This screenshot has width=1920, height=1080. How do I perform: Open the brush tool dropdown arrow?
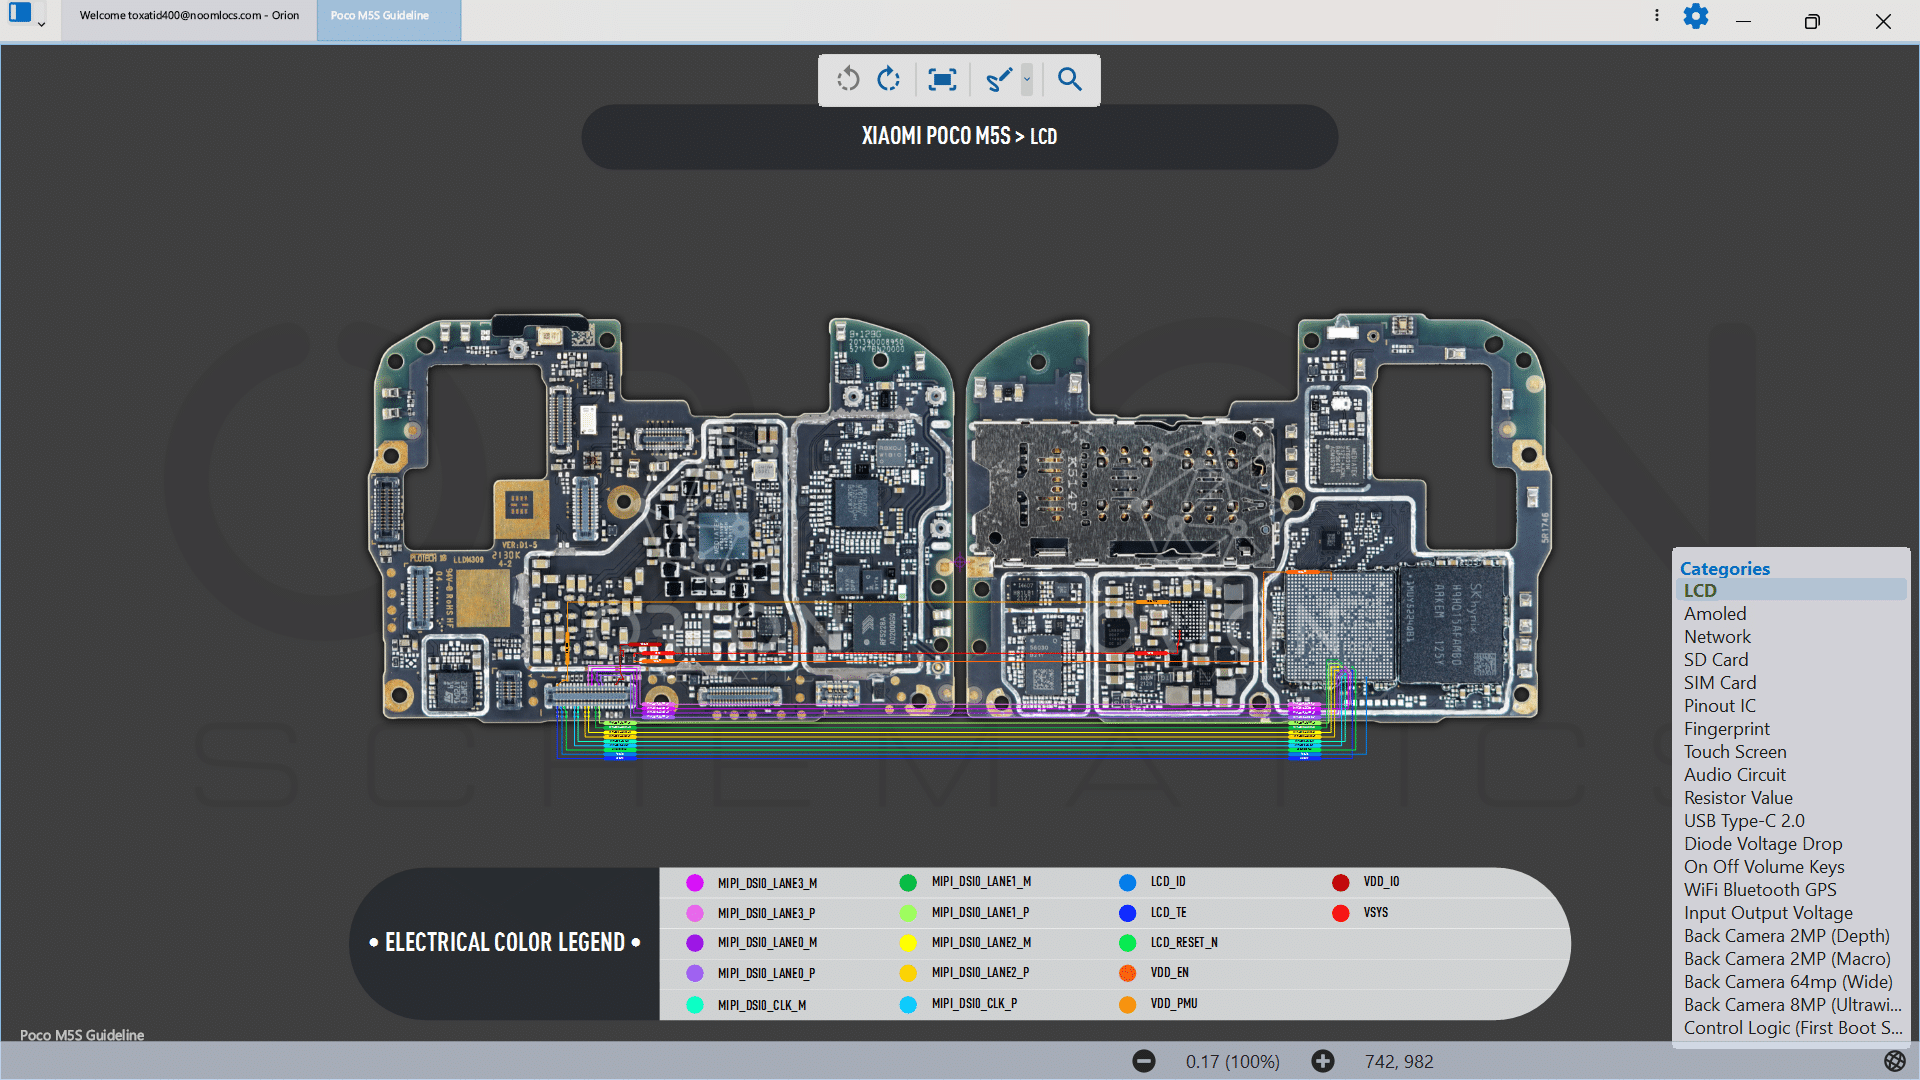[x=1027, y=79]
